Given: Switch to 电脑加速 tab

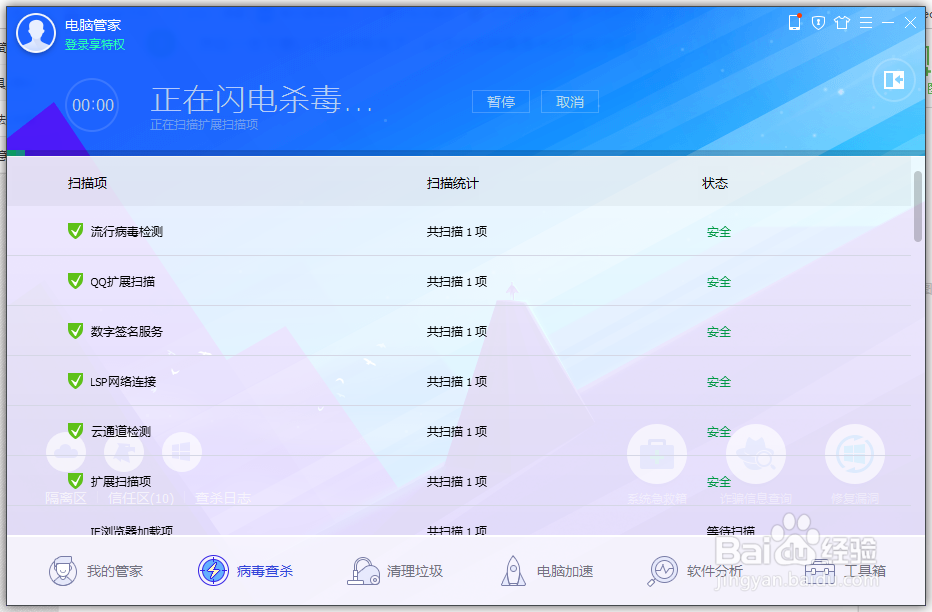Looking at the screenshot, I should tap(565, 571).
